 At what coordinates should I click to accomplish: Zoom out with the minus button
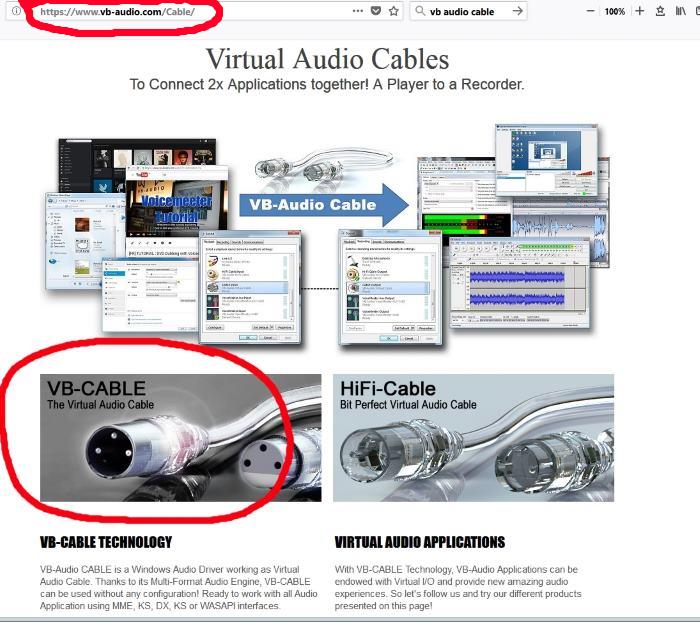click(x=590, y=11)
